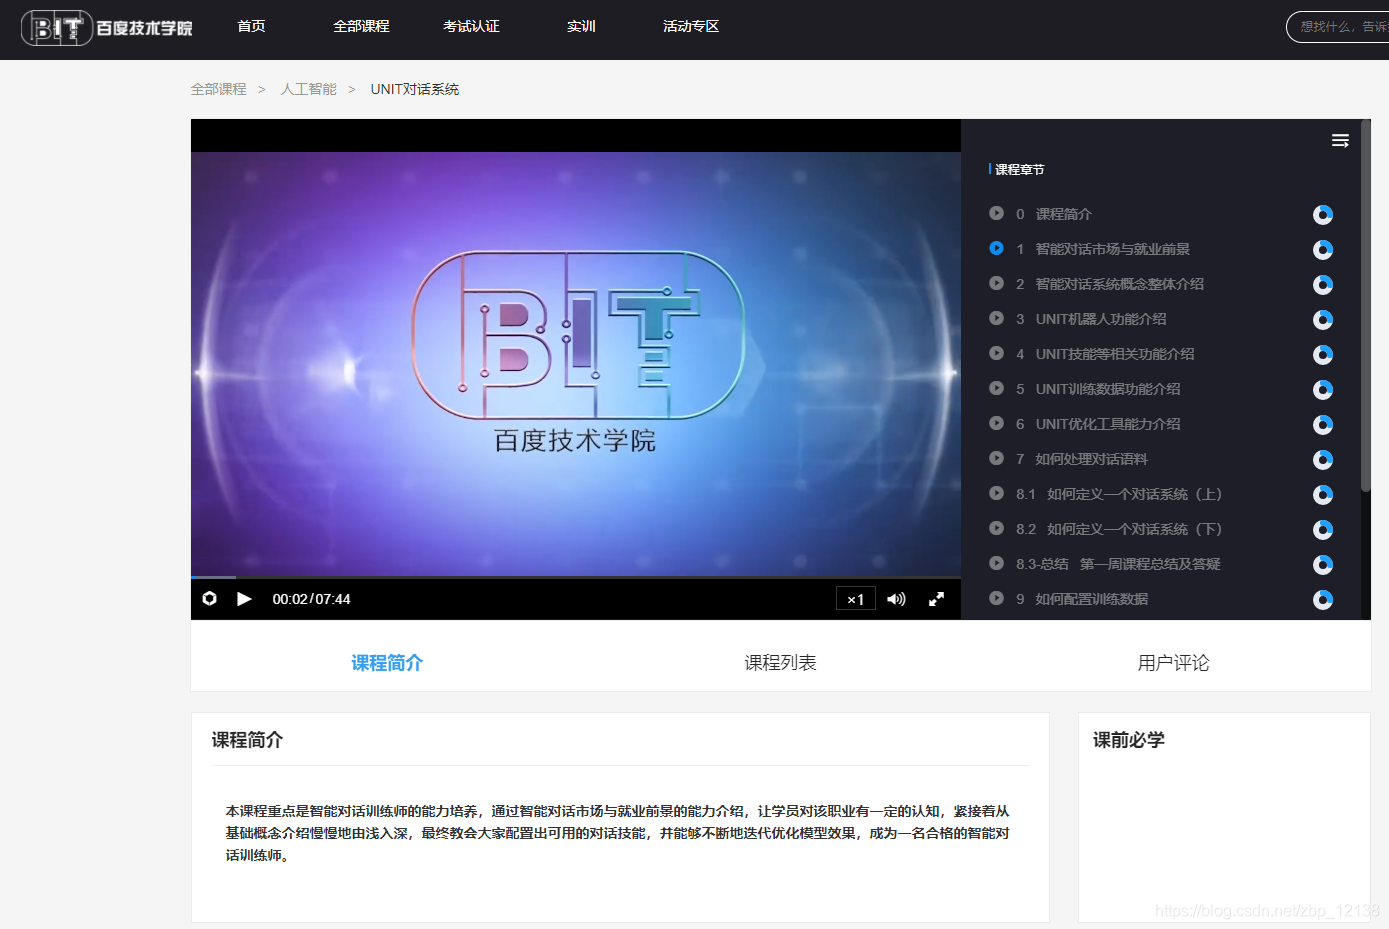Go to 考试认证 in the top navigation
The height and width of the screenshot is (929, 1389).
point(471,26)
